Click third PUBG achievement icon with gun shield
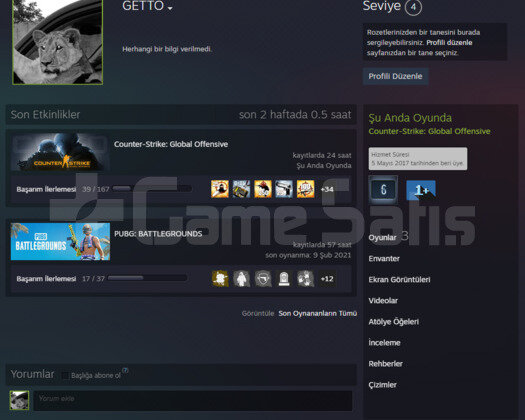Image resolution: width=525 pixels, height=420 pixels. [263, 279]
